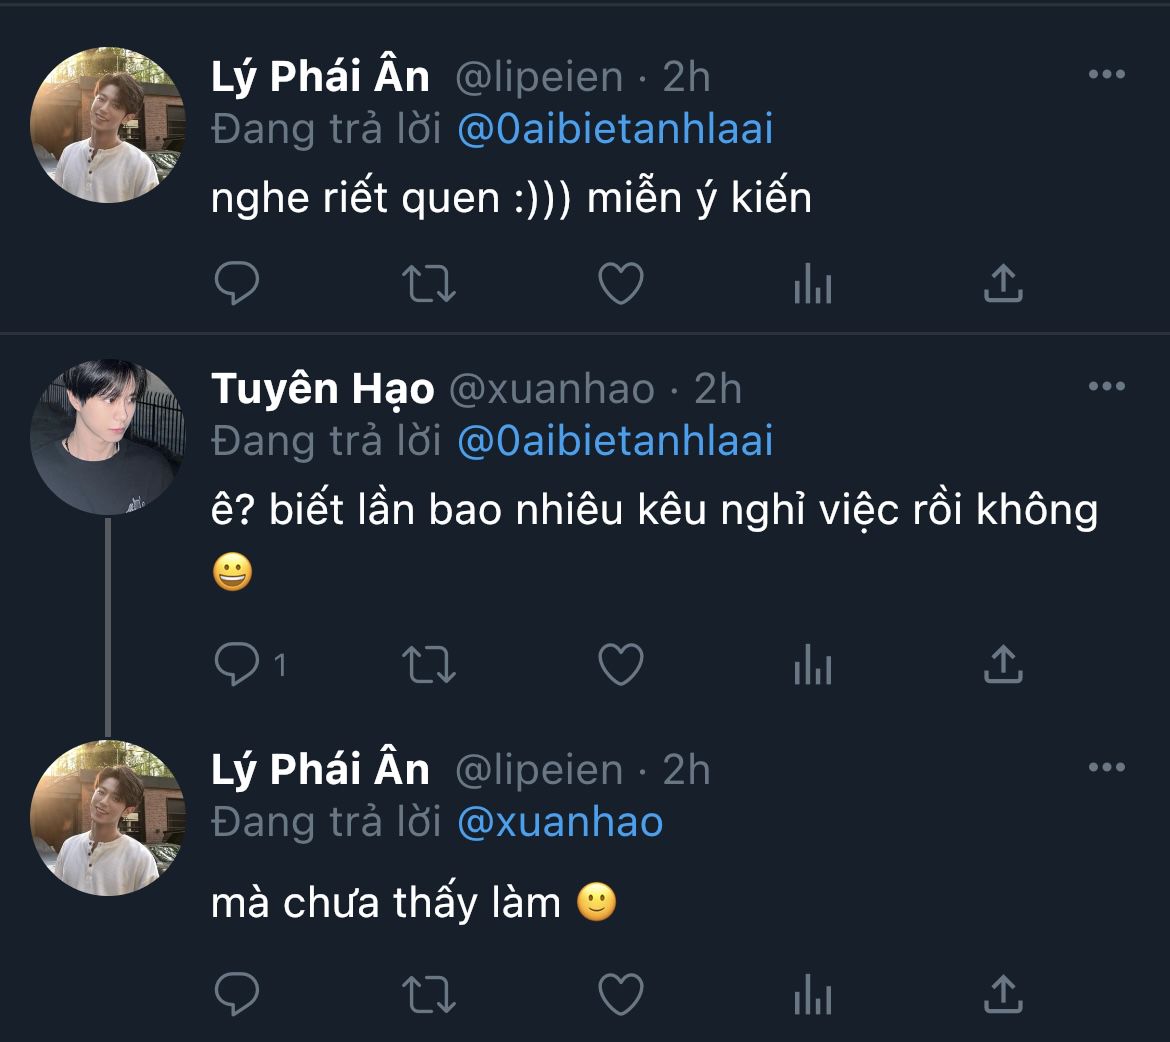Retweet Tuyên Hạo's tweet
The image size is (1170, 1042).
[429, 664]
